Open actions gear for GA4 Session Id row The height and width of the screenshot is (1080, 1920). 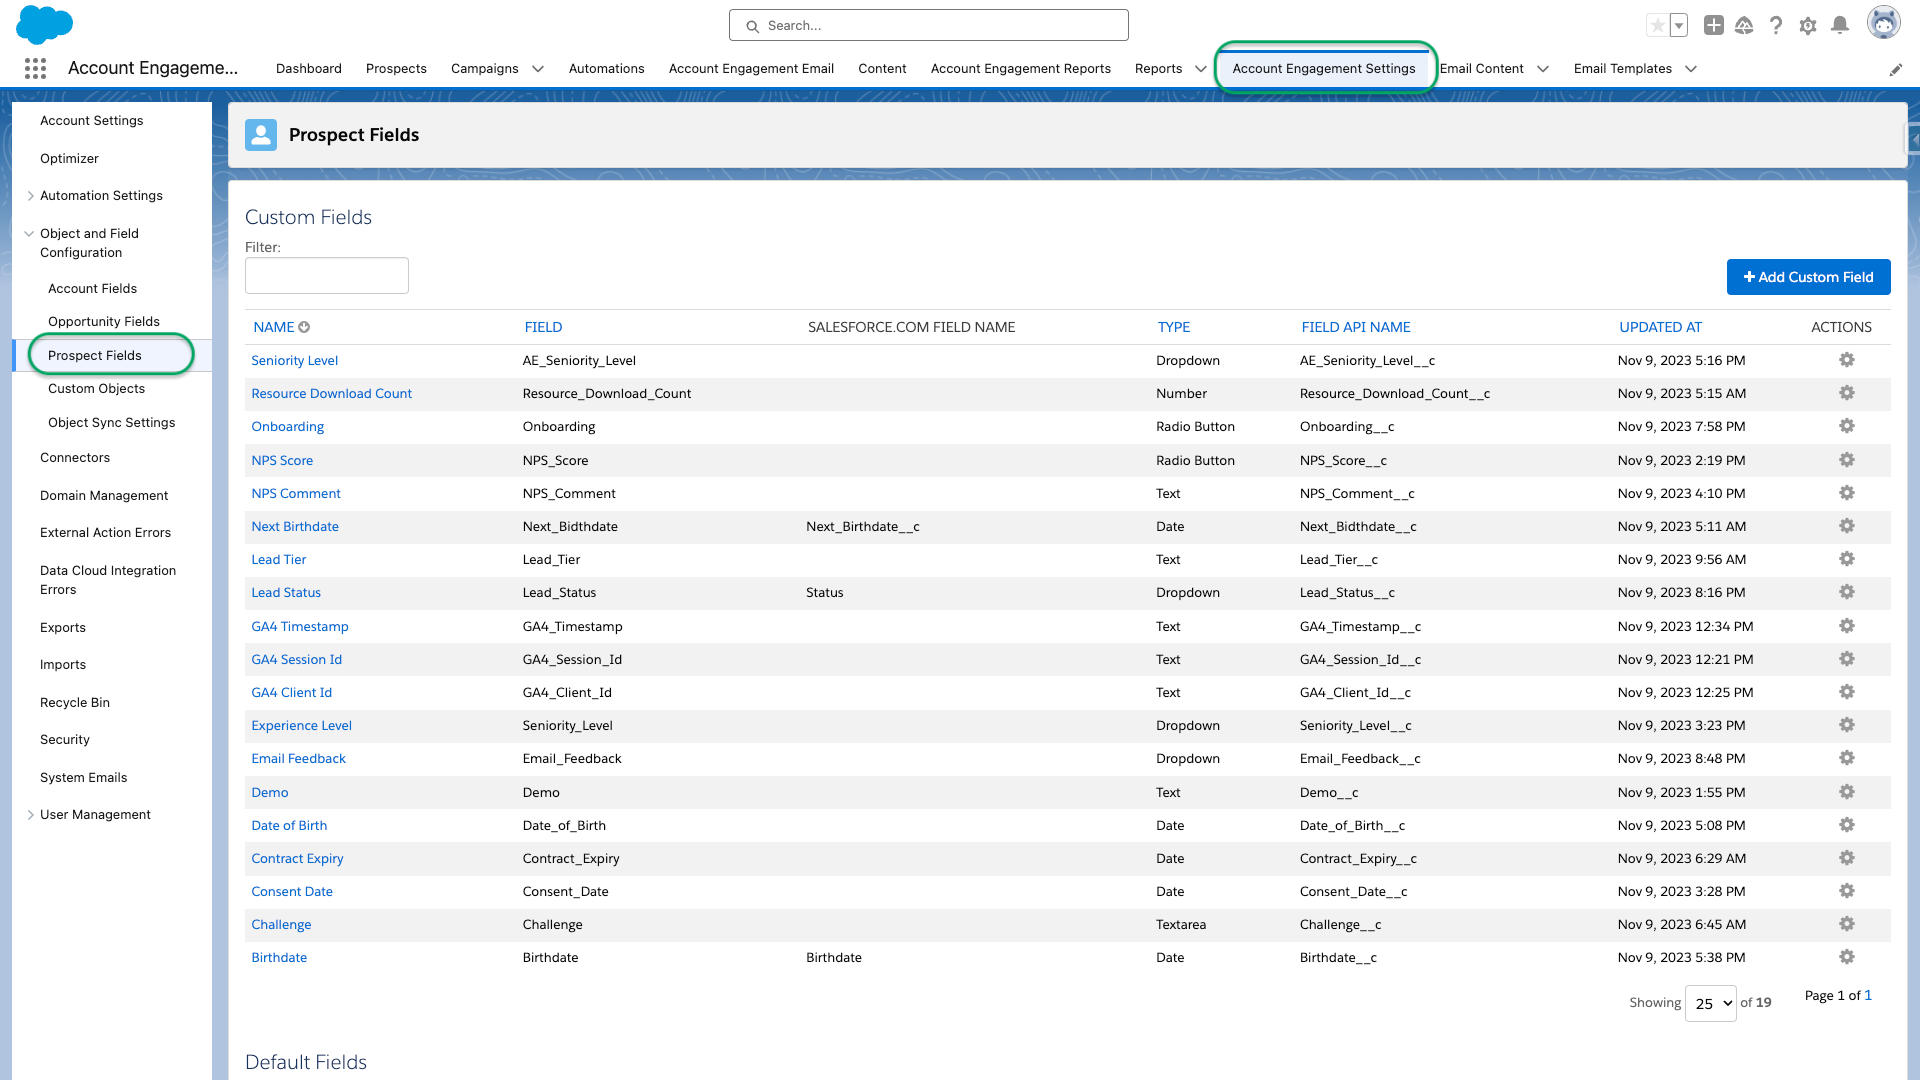1847,659
